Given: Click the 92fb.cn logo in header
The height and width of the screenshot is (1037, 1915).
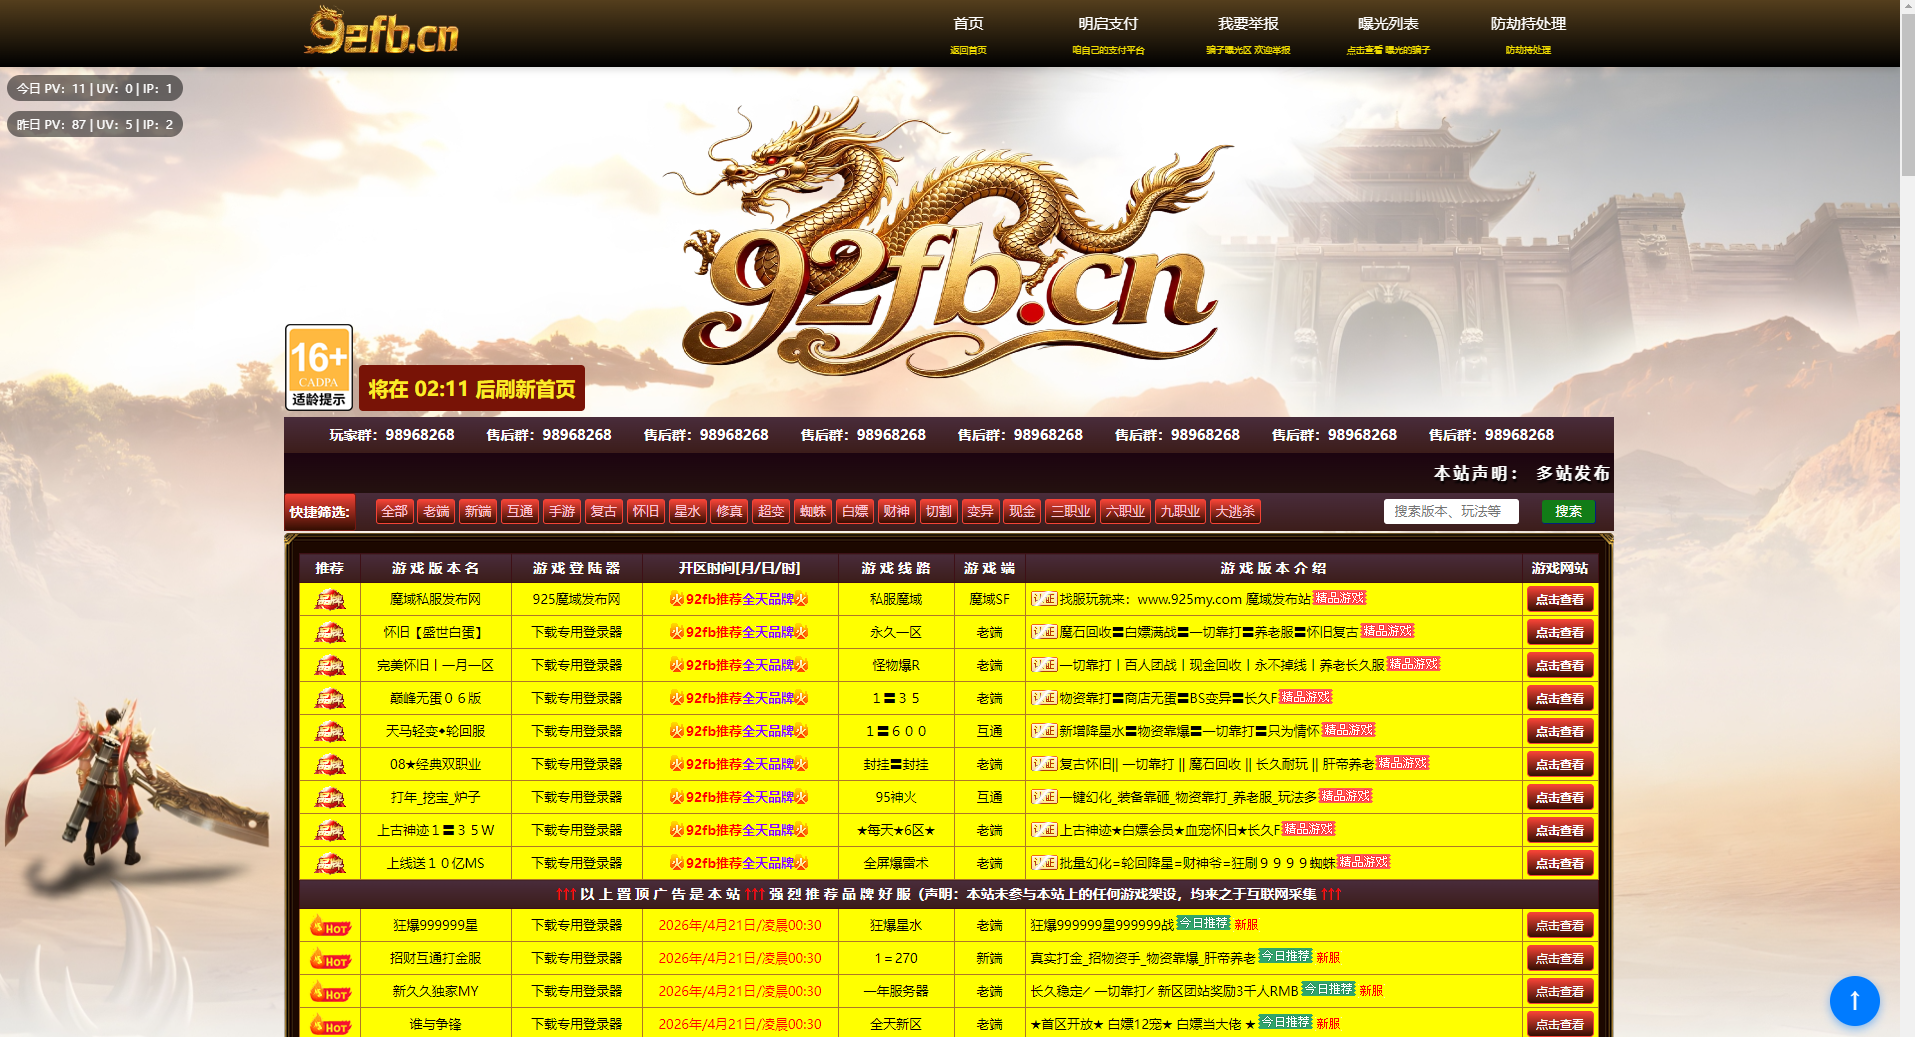Looking at the screenshot, I should tap(381, 32).
